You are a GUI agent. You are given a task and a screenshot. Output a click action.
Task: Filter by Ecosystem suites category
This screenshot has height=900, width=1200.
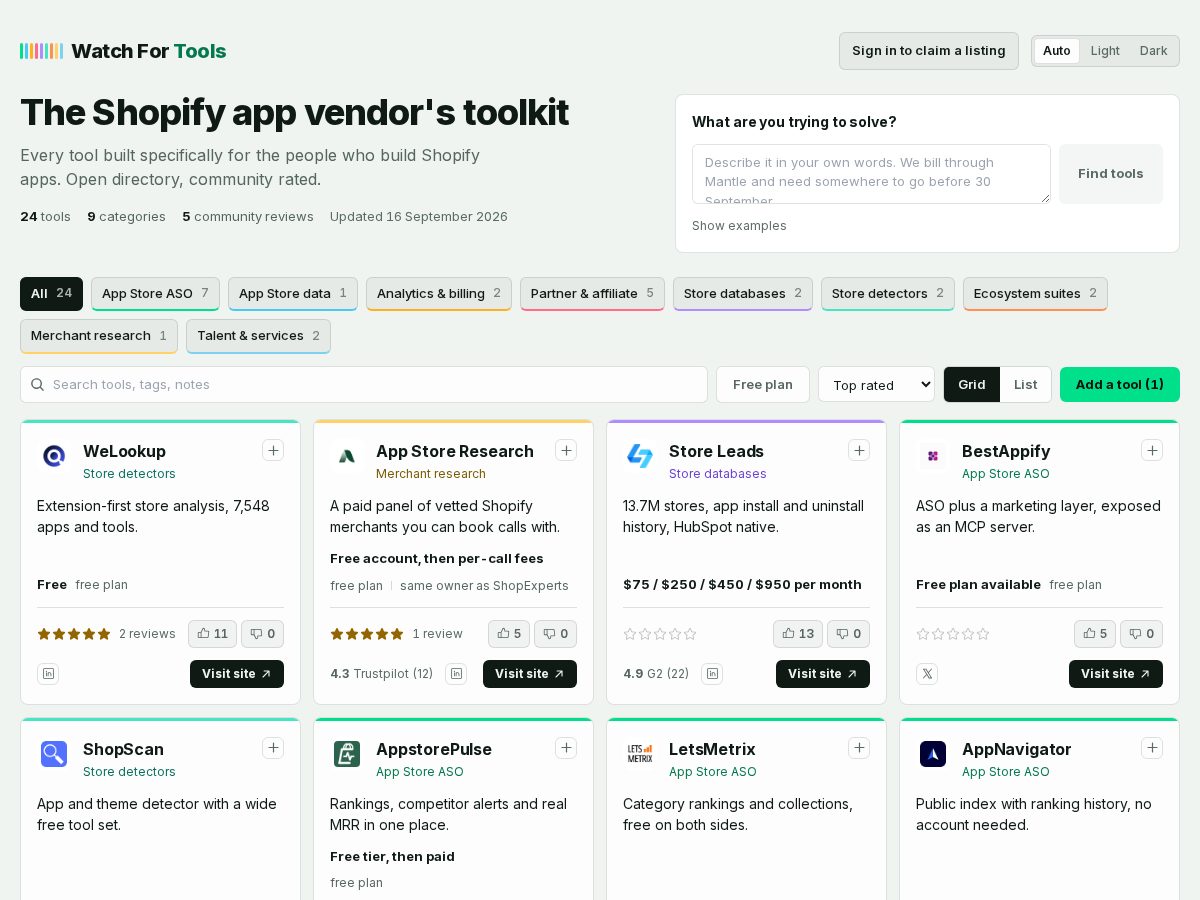pyautogui.click(x=1035, y=294)
